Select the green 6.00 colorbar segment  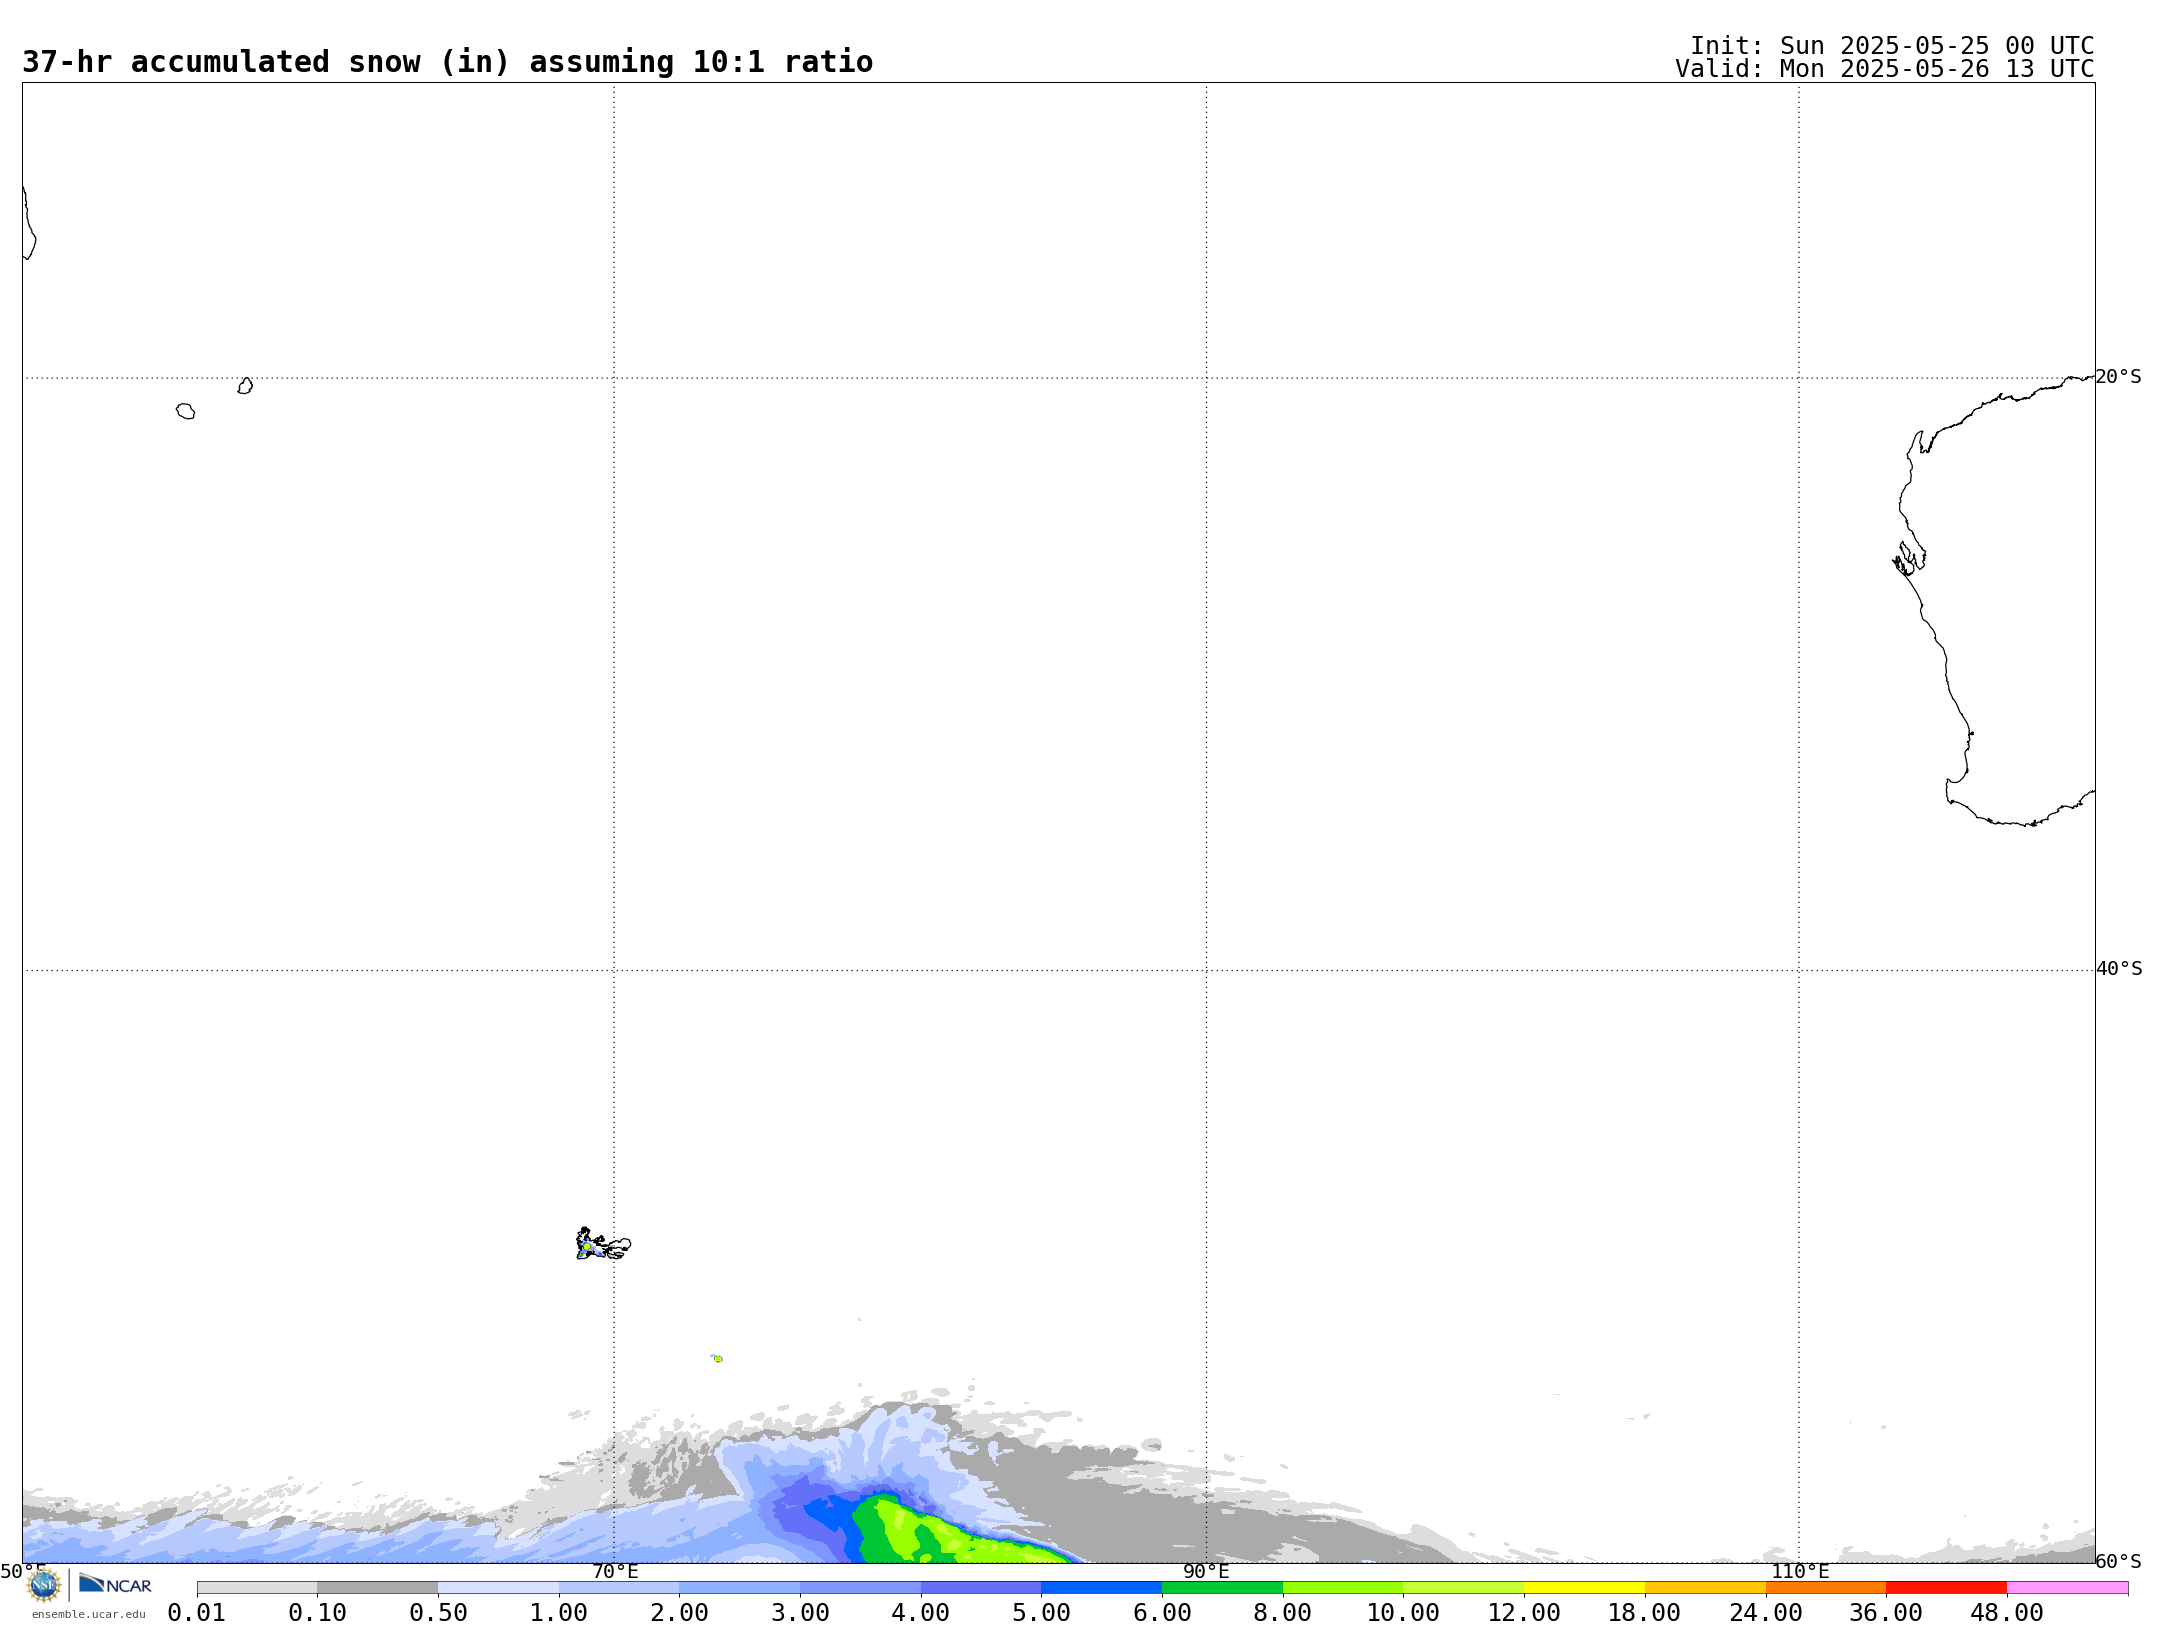pos(1222,1588)
